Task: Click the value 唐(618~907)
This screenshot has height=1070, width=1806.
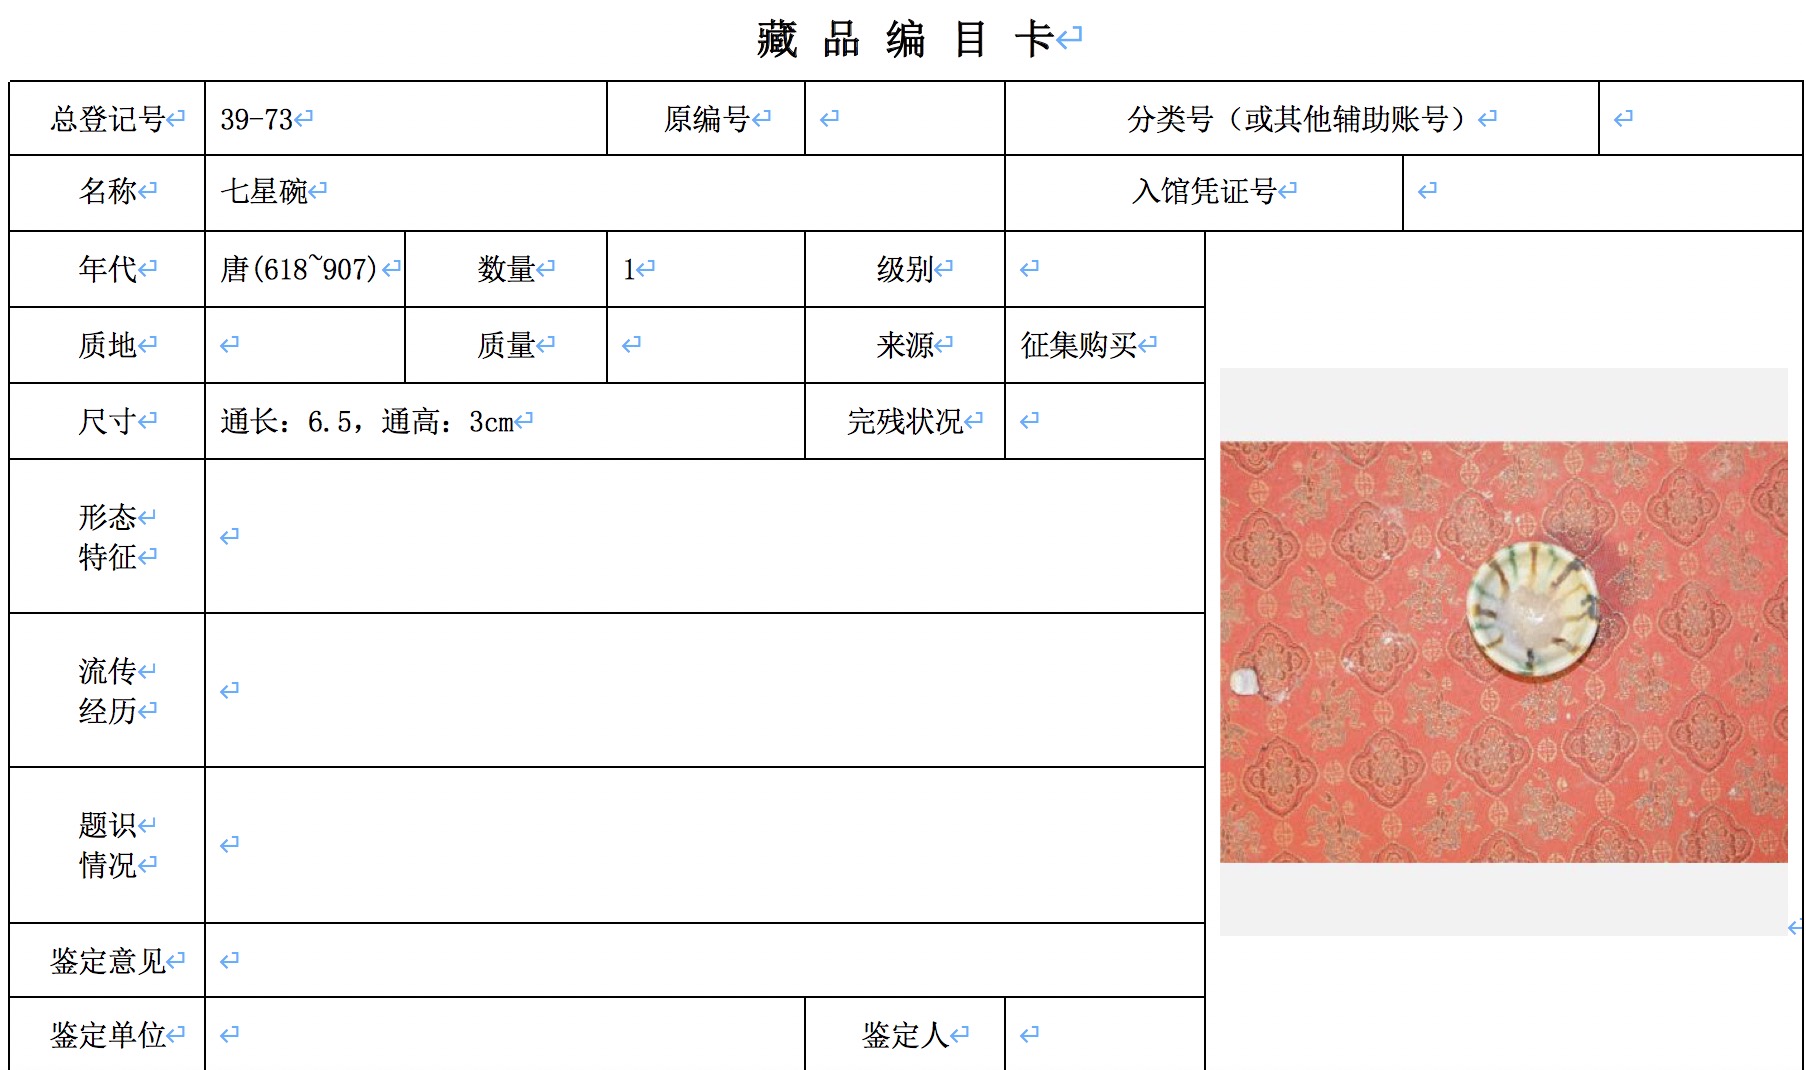Action: 299,269
